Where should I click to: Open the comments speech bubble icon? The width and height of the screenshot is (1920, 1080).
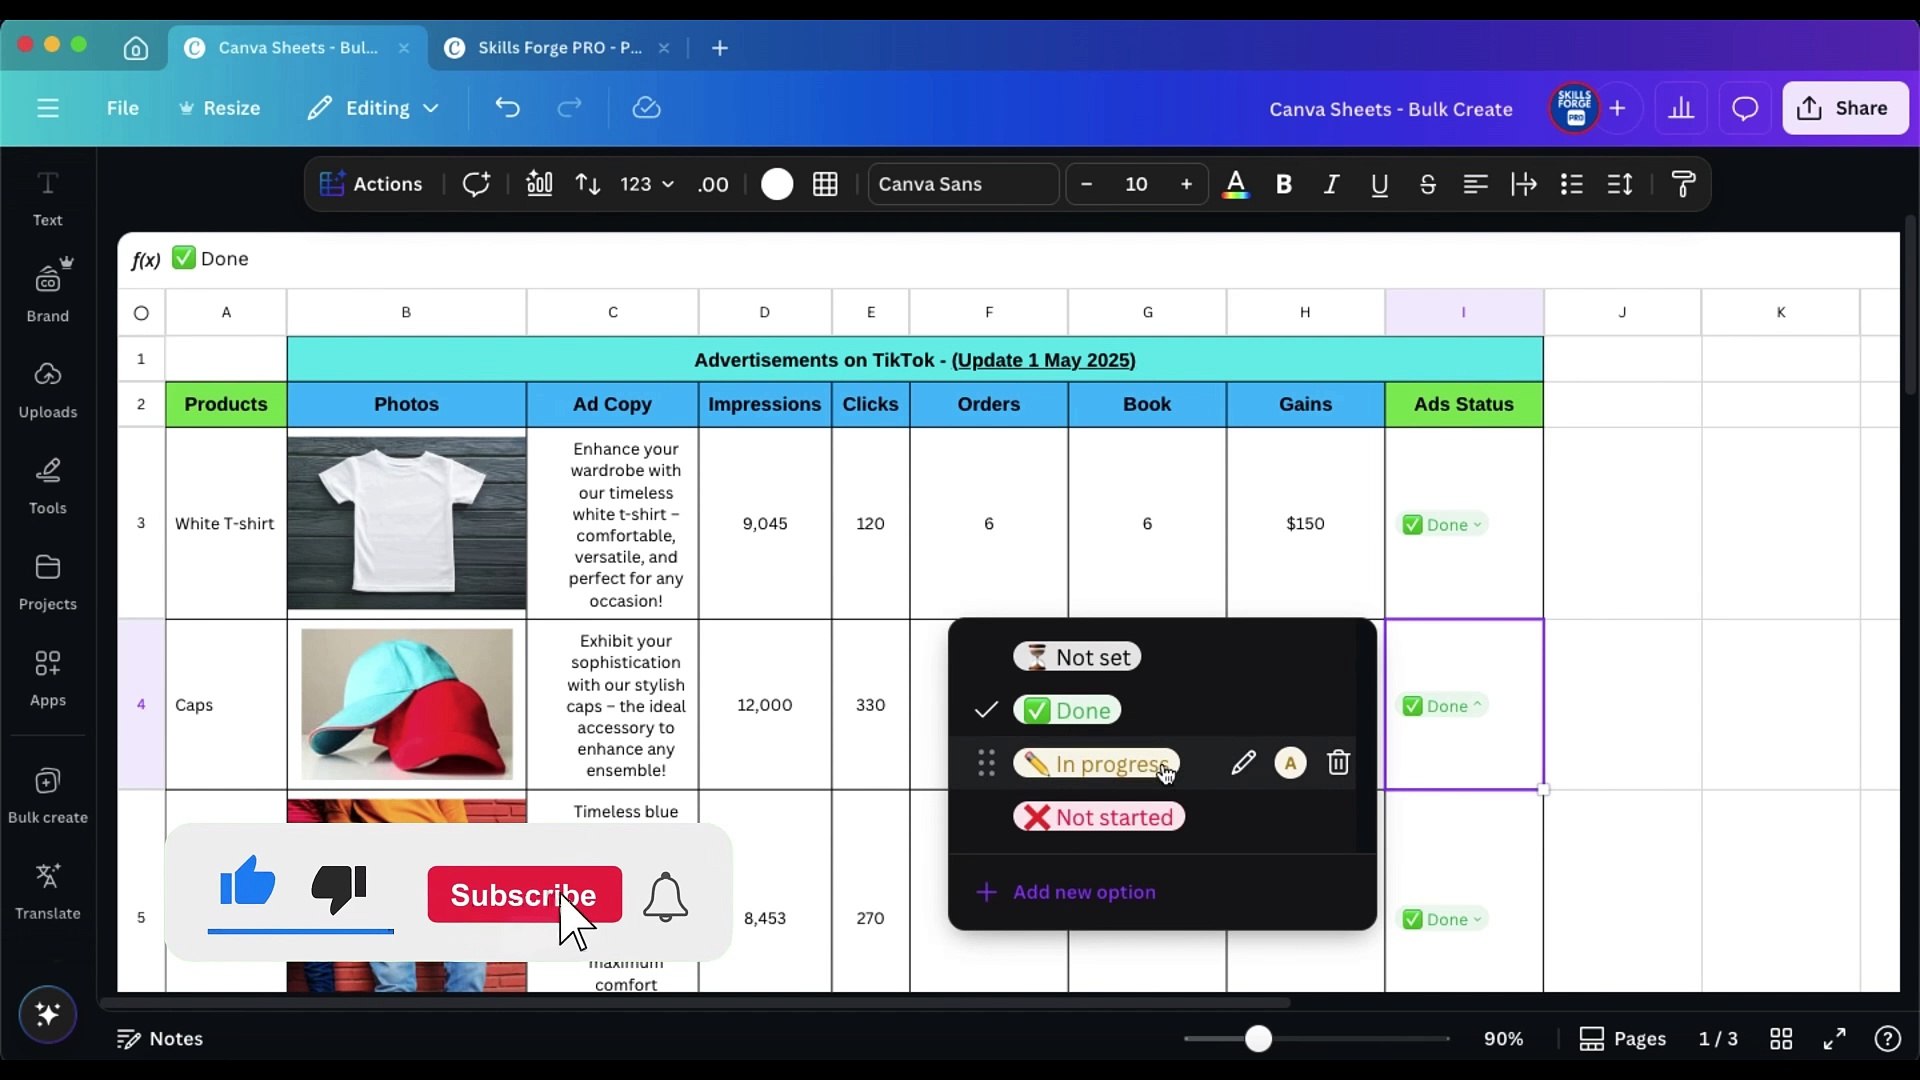coord(1745,108)
